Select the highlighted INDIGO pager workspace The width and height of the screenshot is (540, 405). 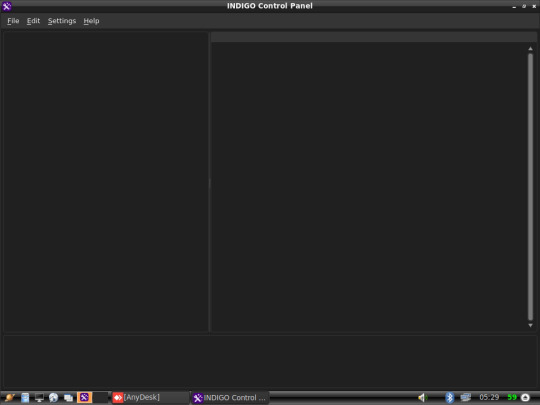coord(84,397)
